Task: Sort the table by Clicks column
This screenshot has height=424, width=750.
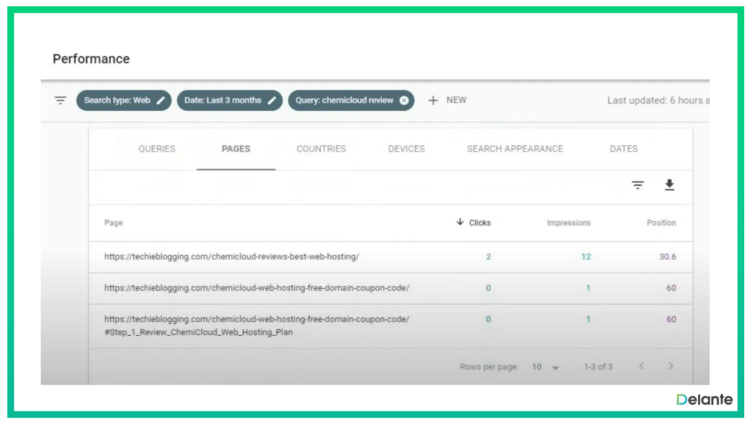Action: (475, 223)
